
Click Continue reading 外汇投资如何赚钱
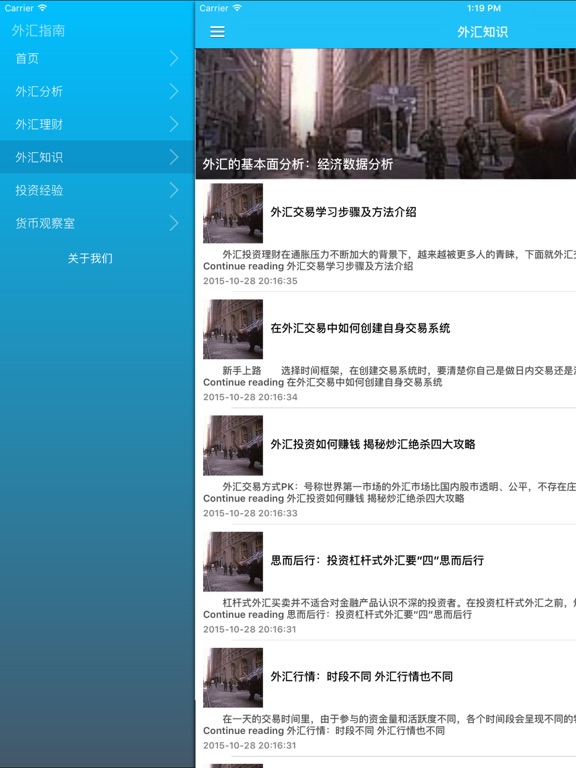coord(334,499)
